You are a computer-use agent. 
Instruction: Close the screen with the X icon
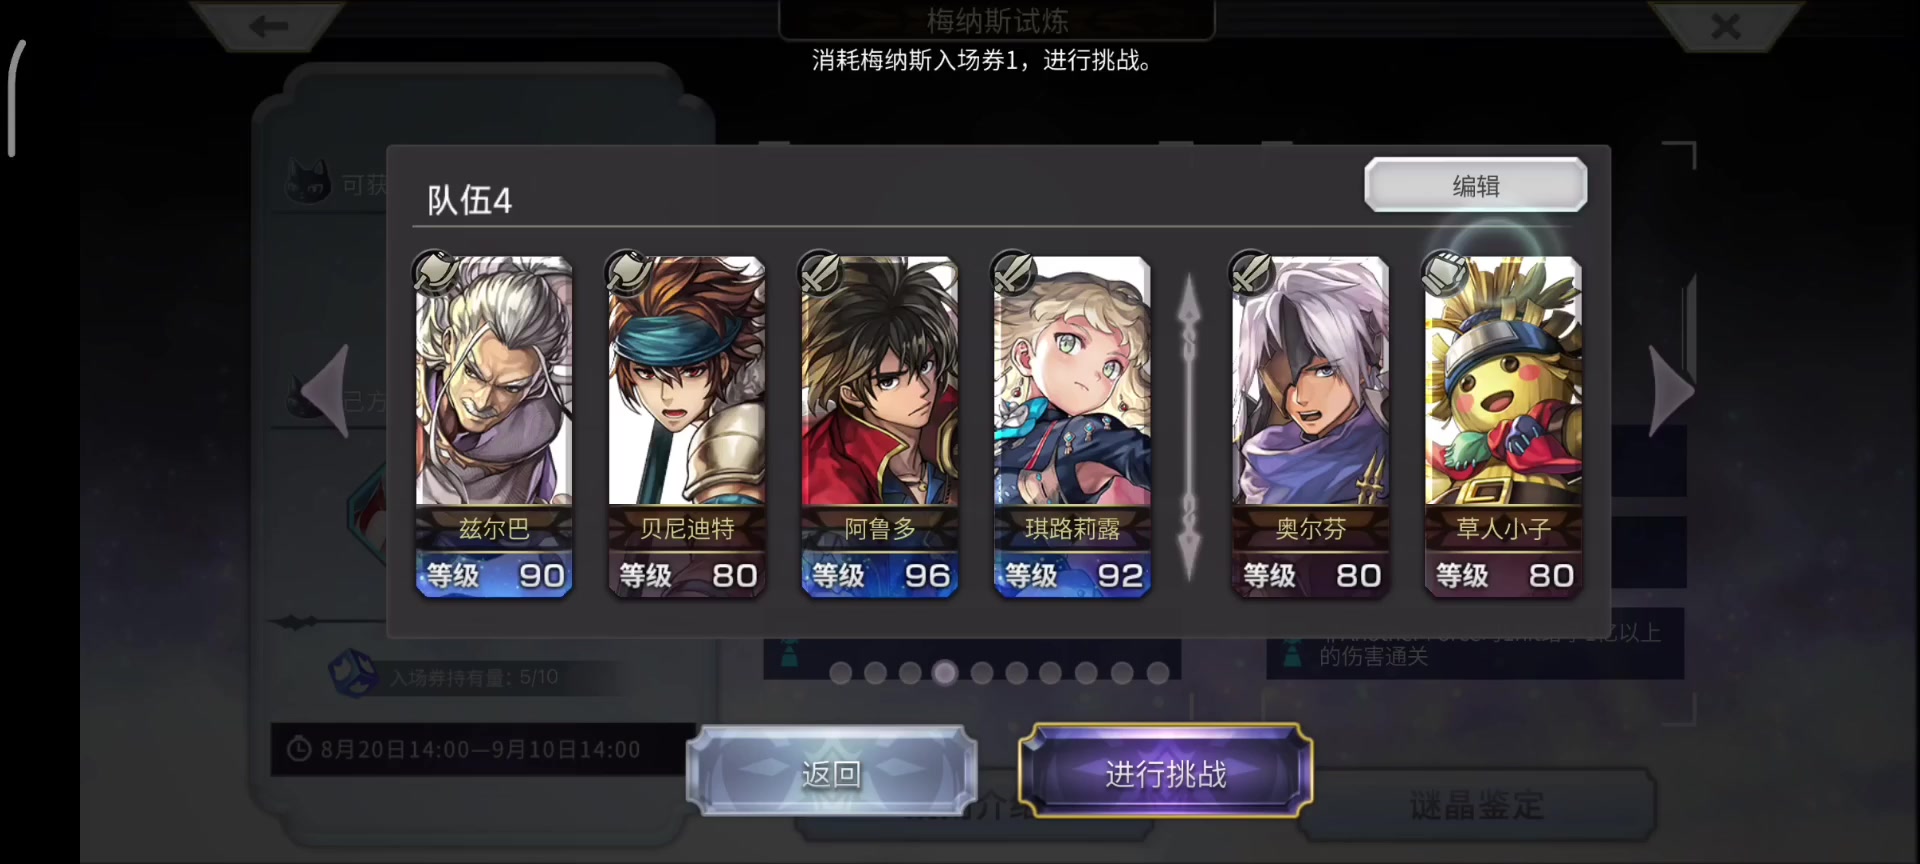(1726, 26)
